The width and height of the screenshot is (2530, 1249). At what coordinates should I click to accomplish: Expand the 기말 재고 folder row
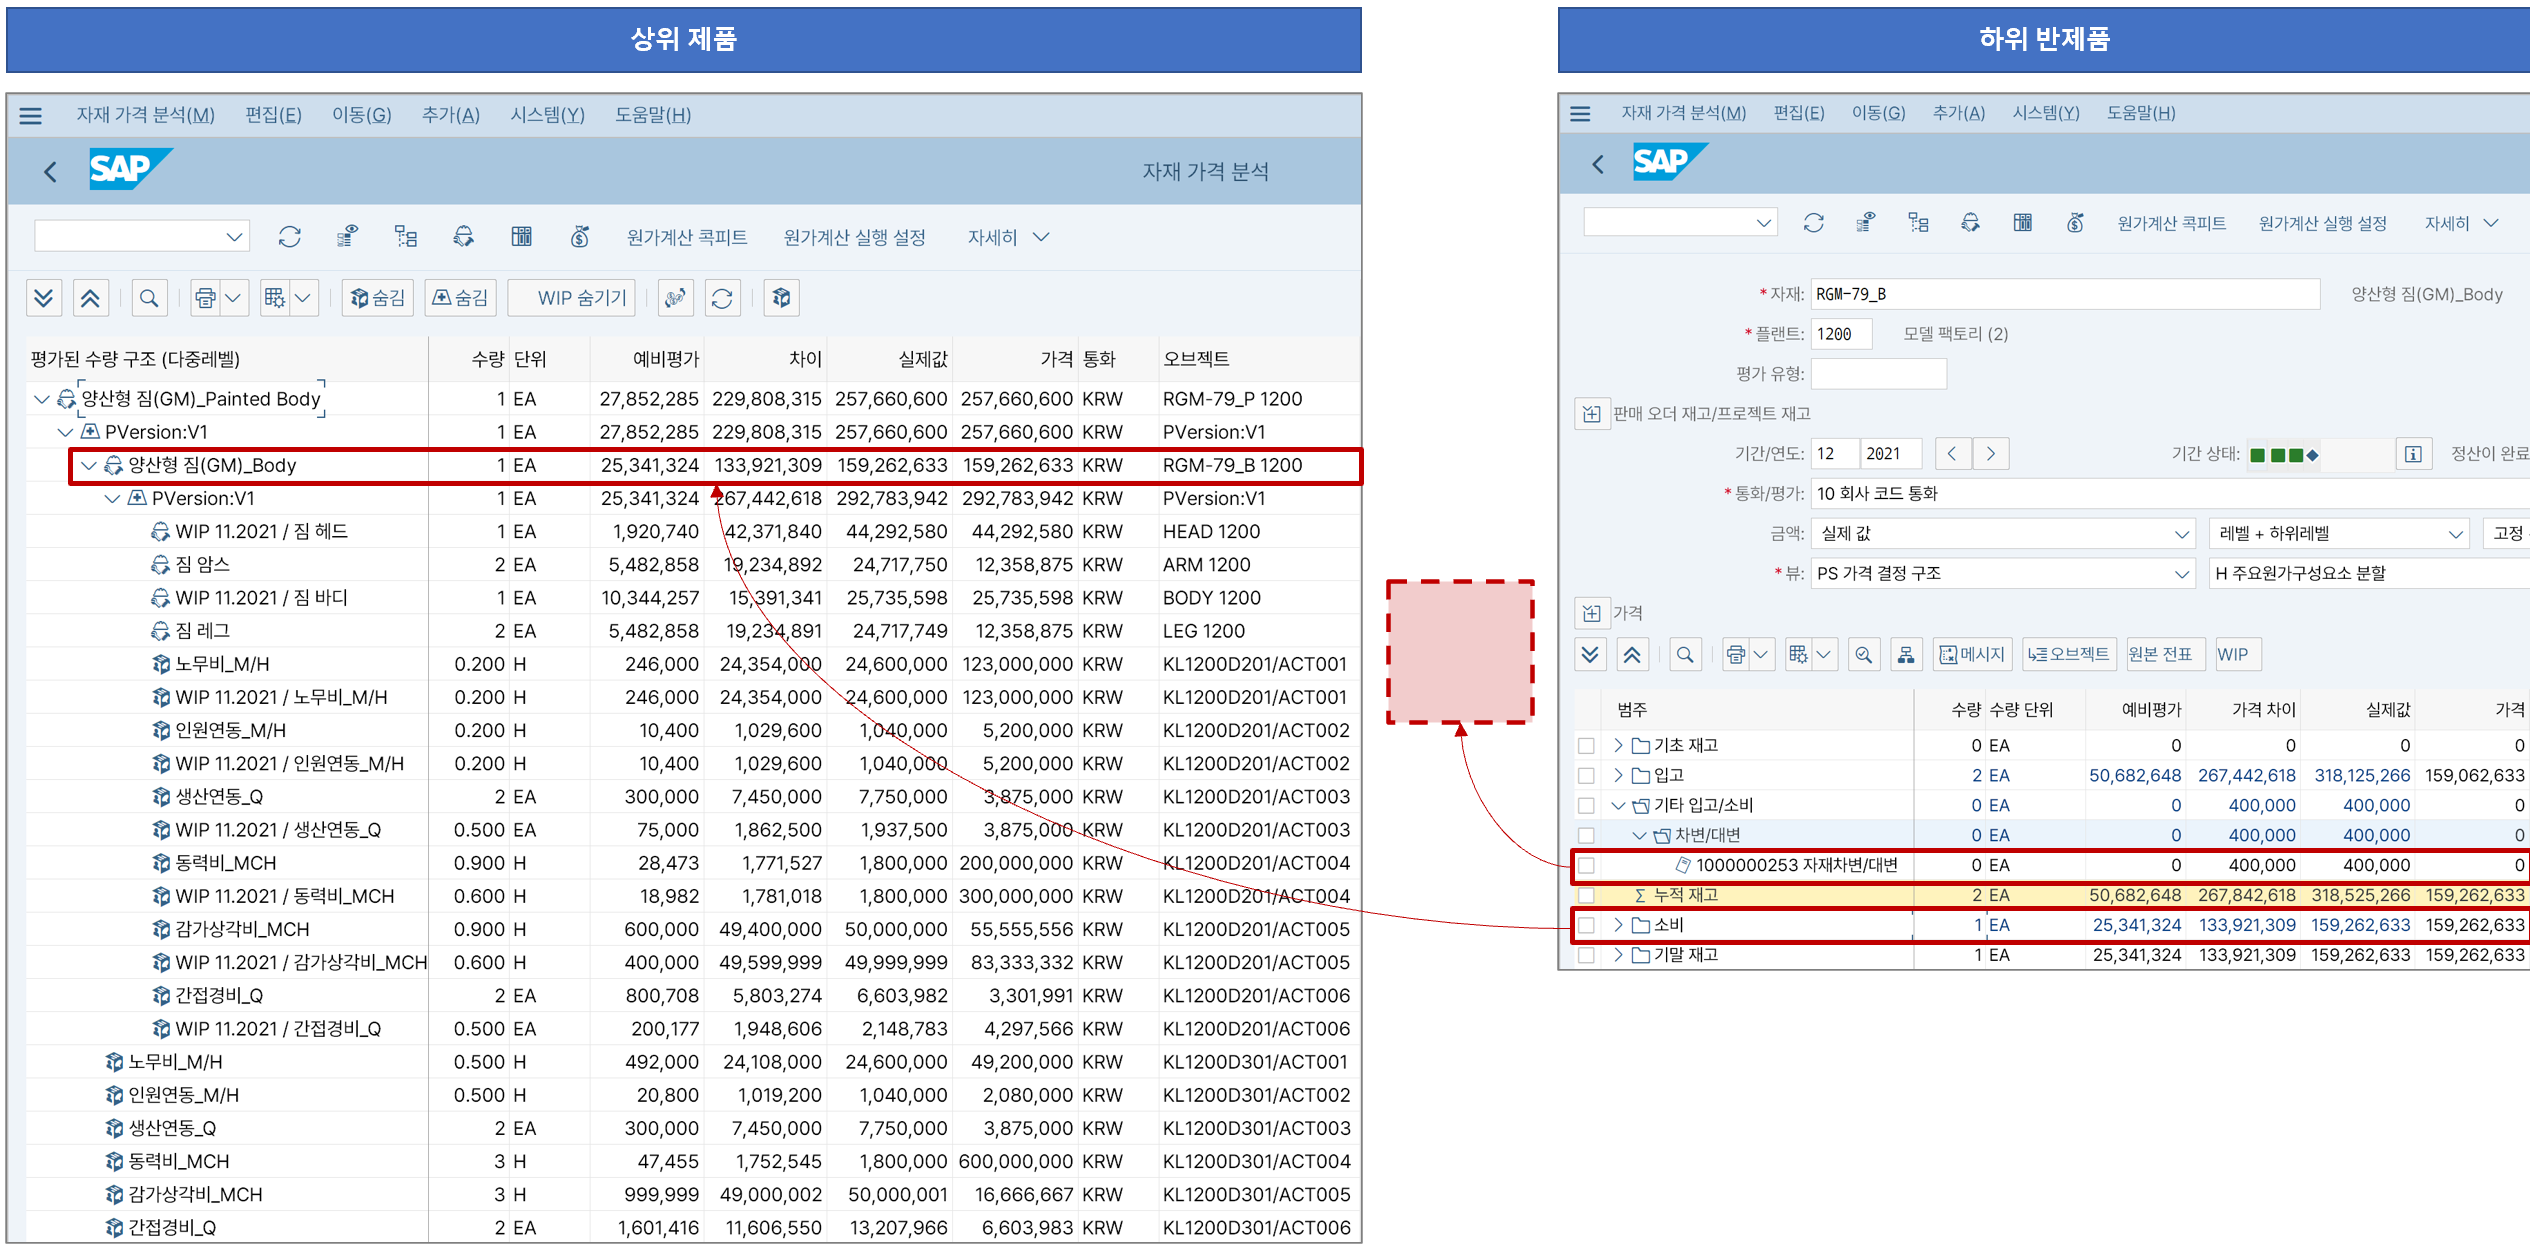(x=1618, y=955)
